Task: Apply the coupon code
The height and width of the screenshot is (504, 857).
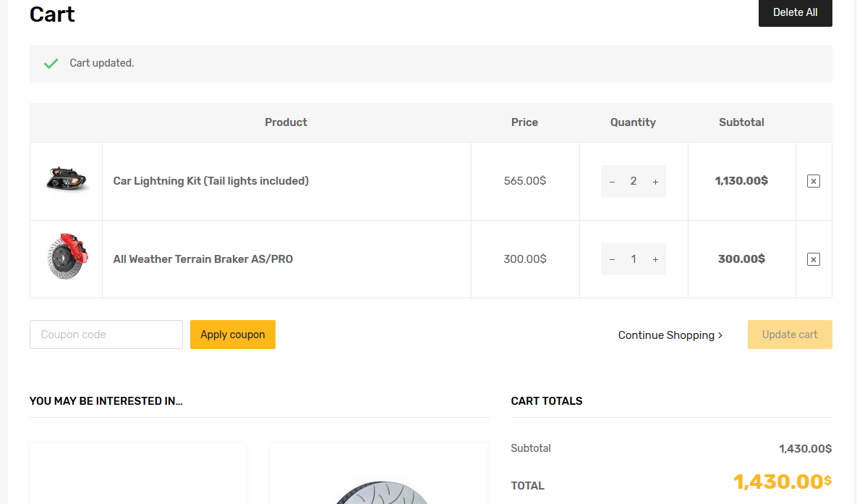Action: 233,335
